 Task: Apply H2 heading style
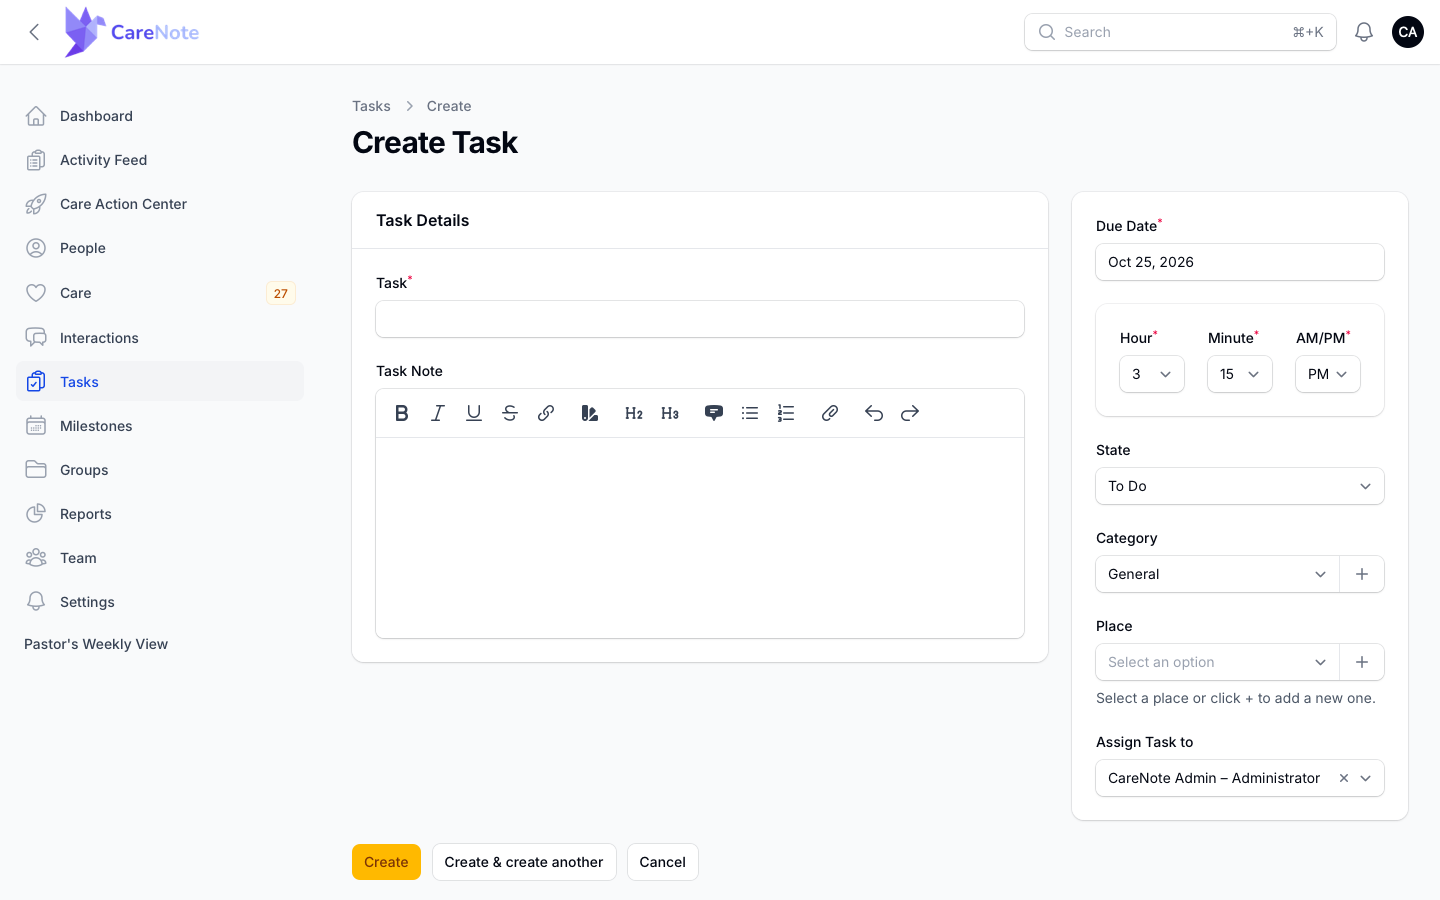pos(634,413)
